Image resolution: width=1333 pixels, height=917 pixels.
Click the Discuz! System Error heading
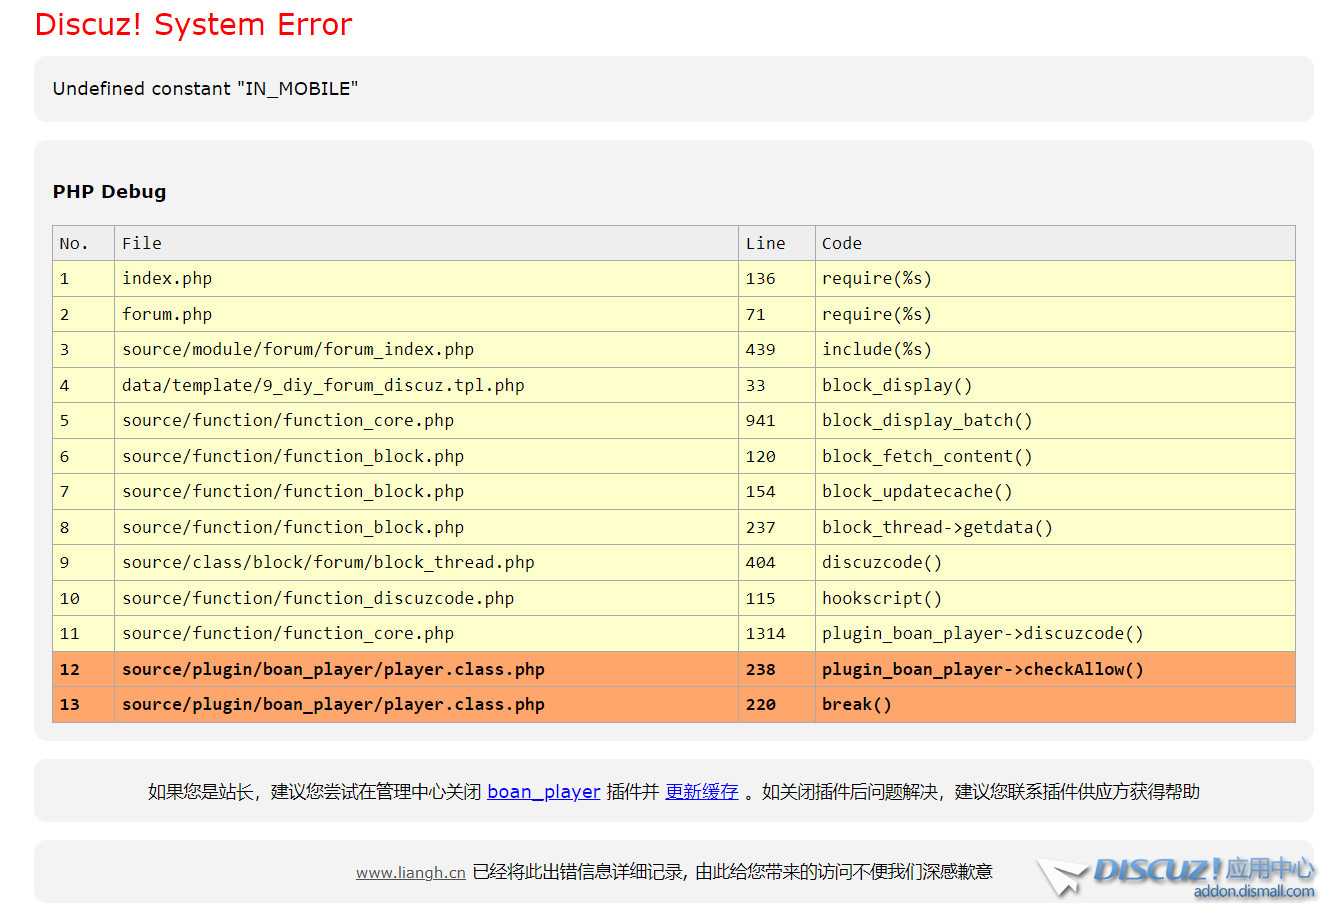[193, 25]
